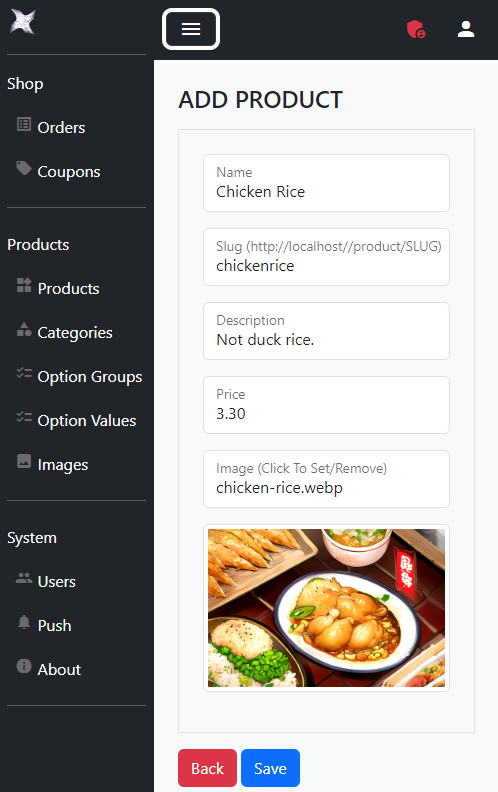Click the star logo in top corner
498x792 pixels.
tap(23, 22)
